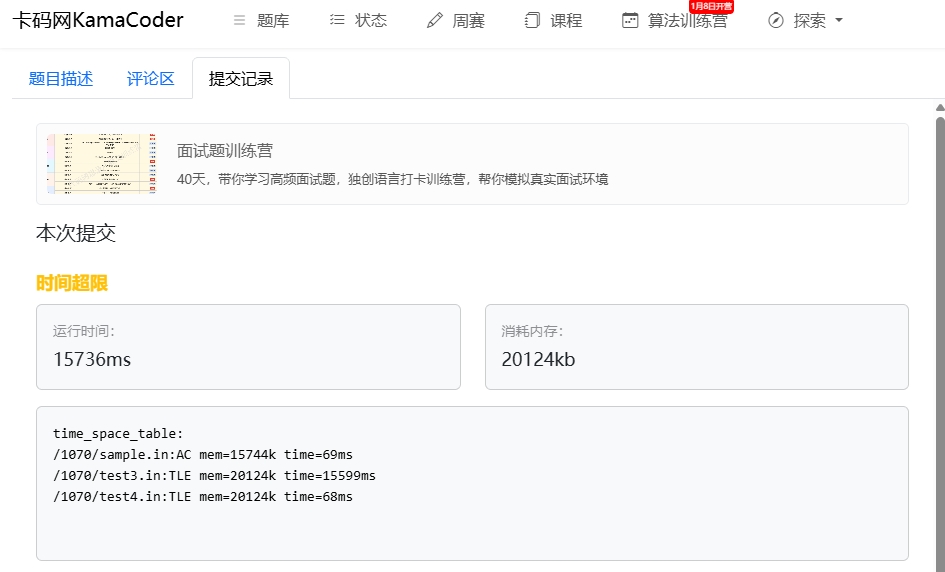Click the 算法训练营 calendar icon
The image size is (945, 572).
630,20
